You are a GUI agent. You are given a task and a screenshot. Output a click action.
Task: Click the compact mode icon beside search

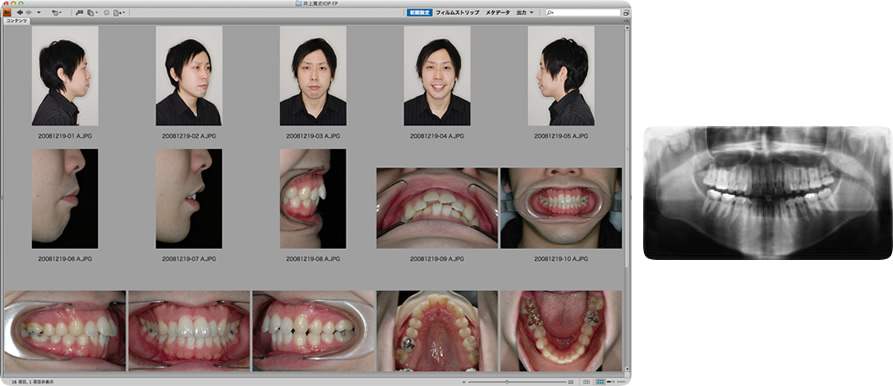[x=626, y=13]
